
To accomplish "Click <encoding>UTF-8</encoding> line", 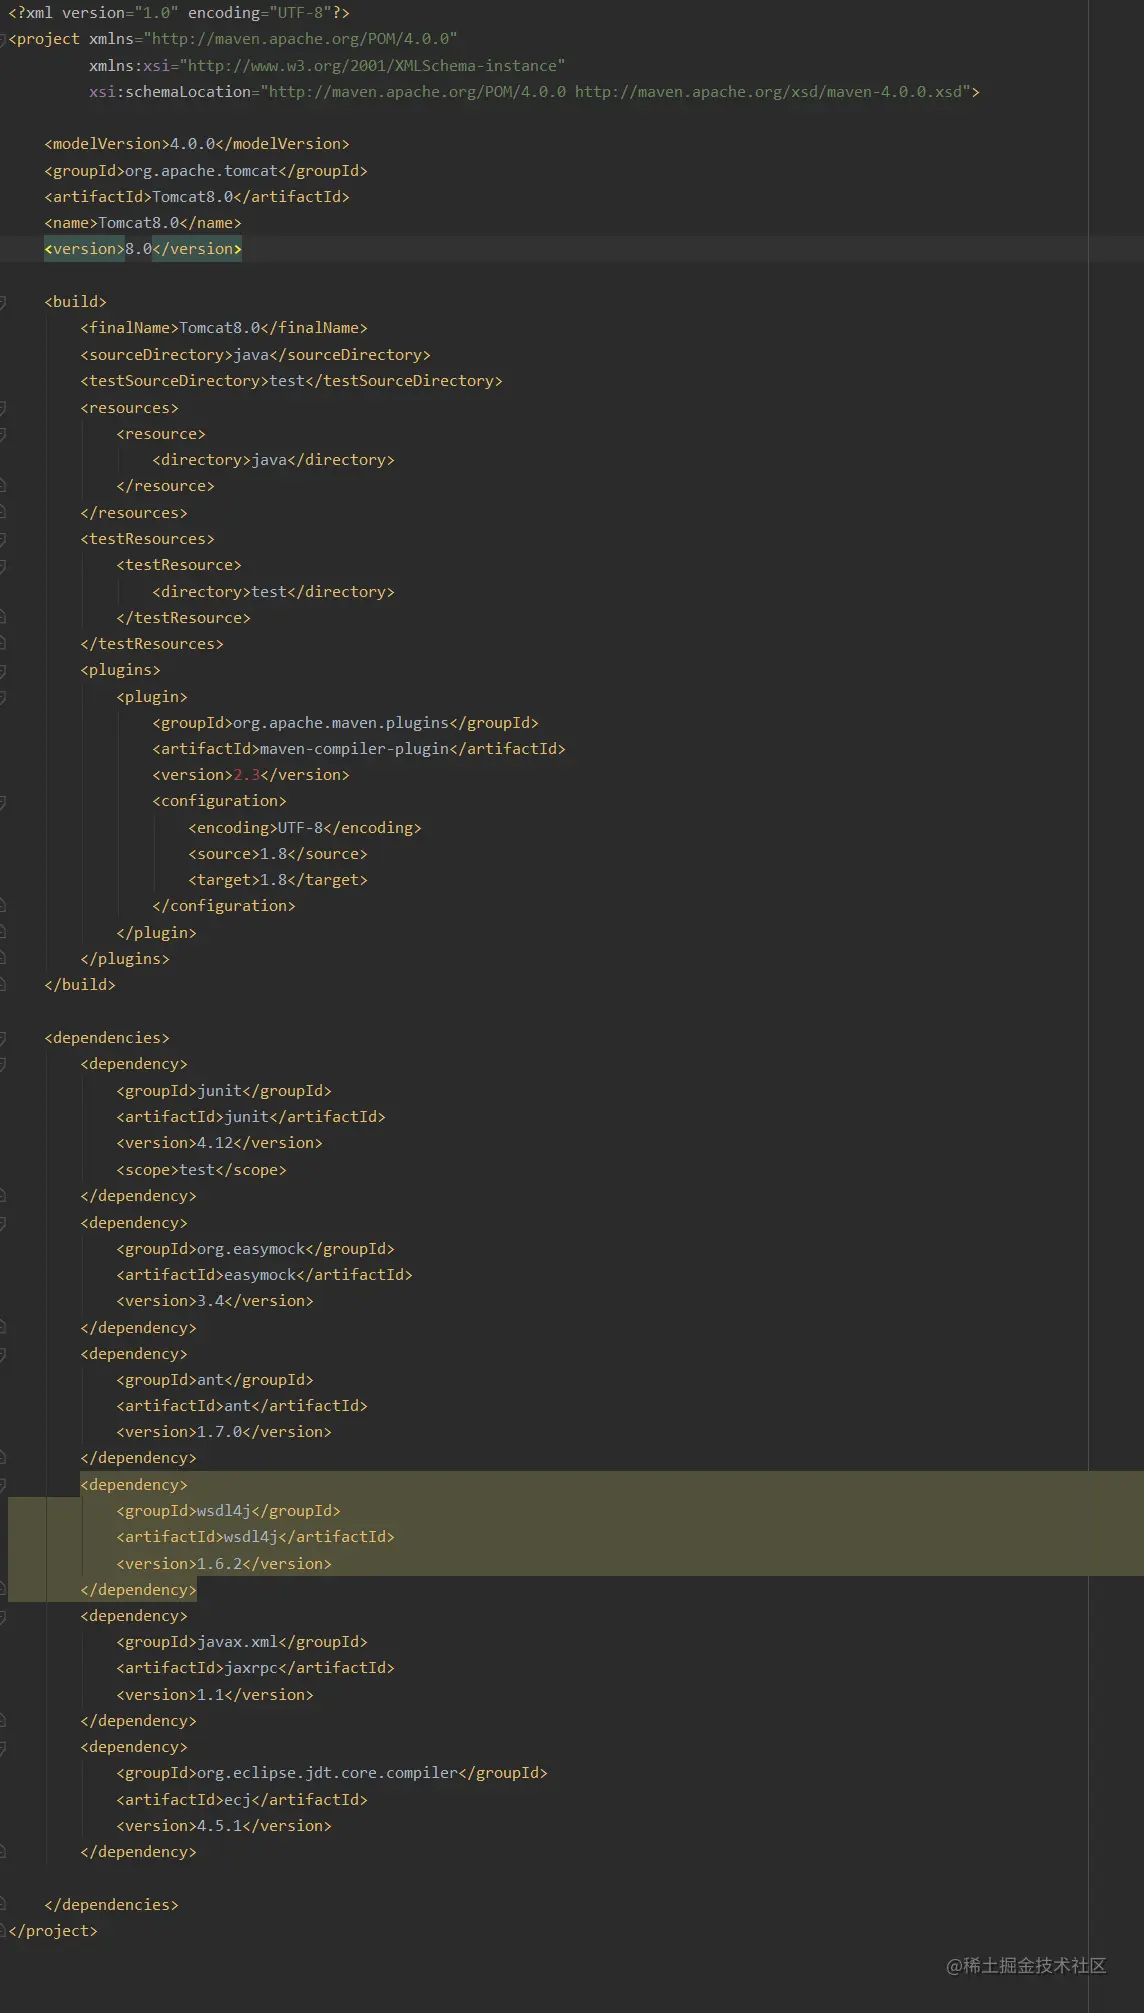I will (305, 828).
